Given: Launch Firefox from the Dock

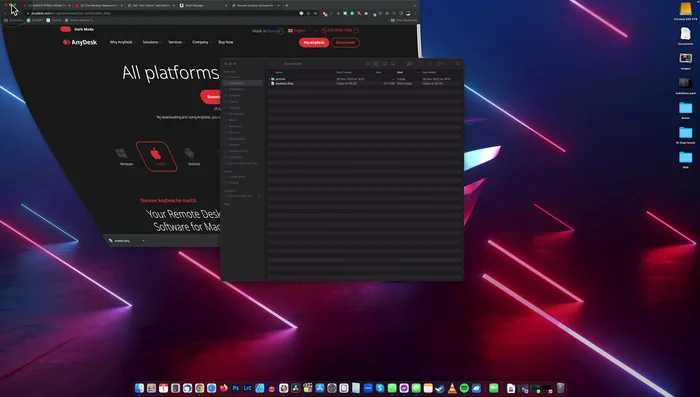Looking at the screenshot, I should pyautogui.click(x=224, y=388).
